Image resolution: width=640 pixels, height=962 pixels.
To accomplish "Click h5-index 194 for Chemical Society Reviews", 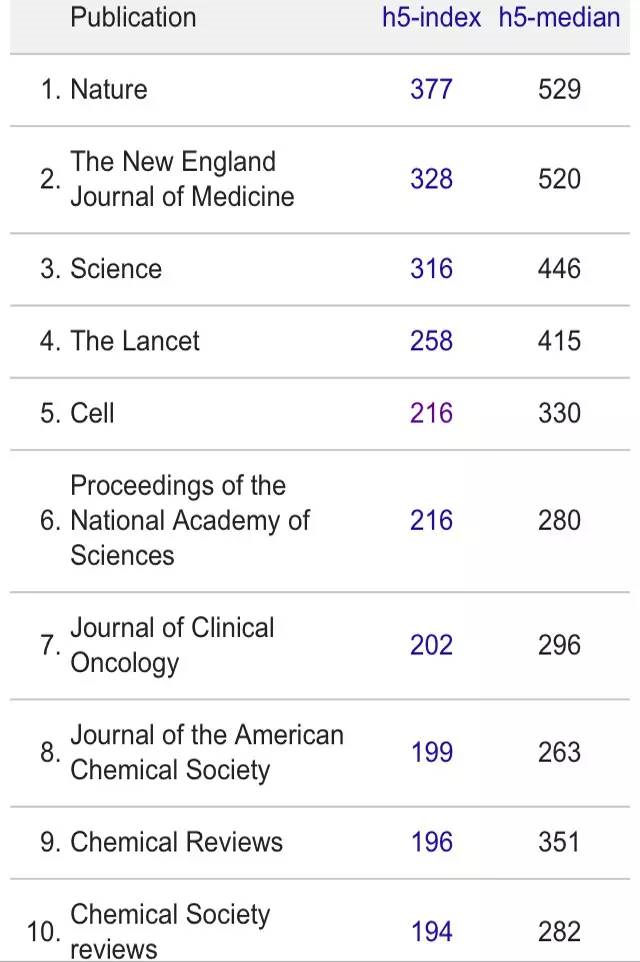I will point(431,932).
